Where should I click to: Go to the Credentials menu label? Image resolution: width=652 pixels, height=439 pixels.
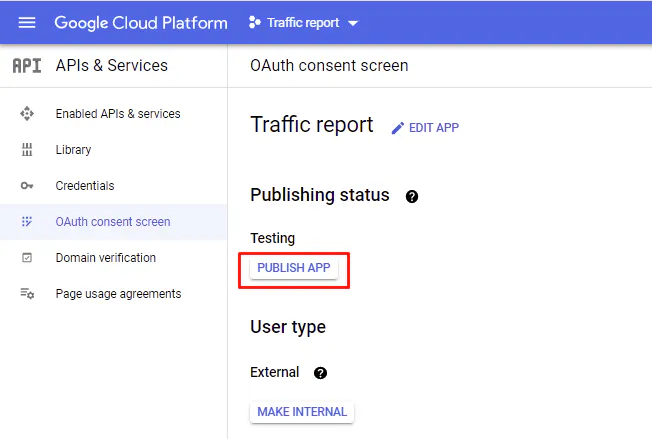[x=85, y=186]
